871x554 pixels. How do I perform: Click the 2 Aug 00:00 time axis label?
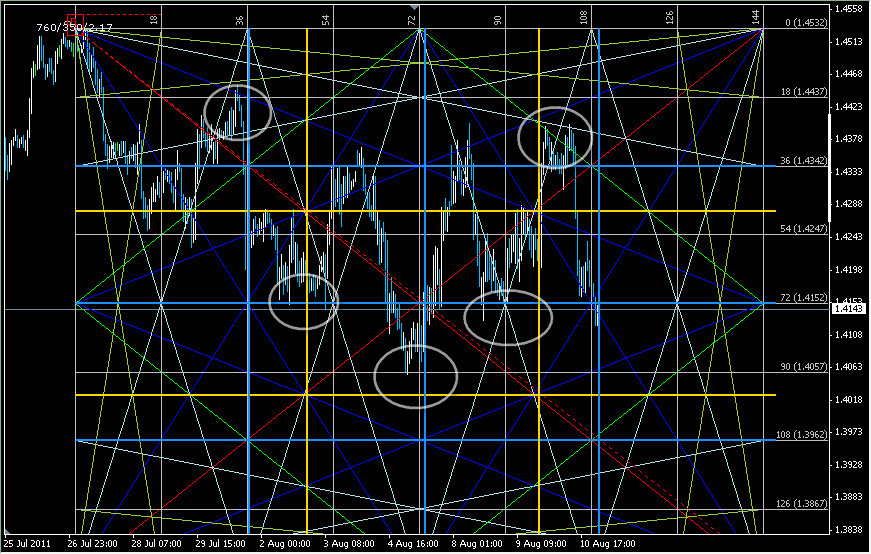pos(285,543)
